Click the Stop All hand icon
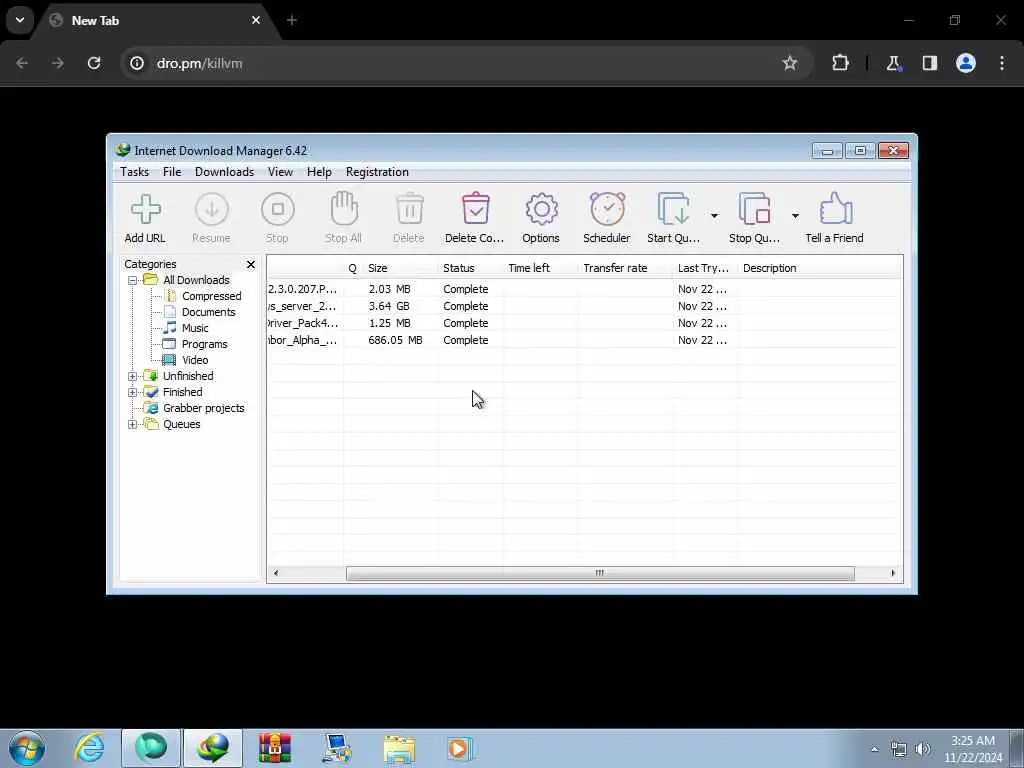The width and height of the screenshot is (1024, 768). coord(344,210)
